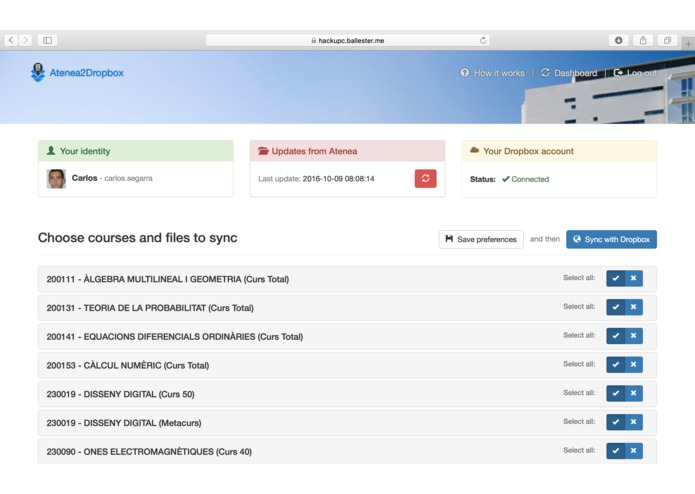The width and height of the screenshot is (695, 494).
Task: Log out of the account
Action: pos(635,73)
